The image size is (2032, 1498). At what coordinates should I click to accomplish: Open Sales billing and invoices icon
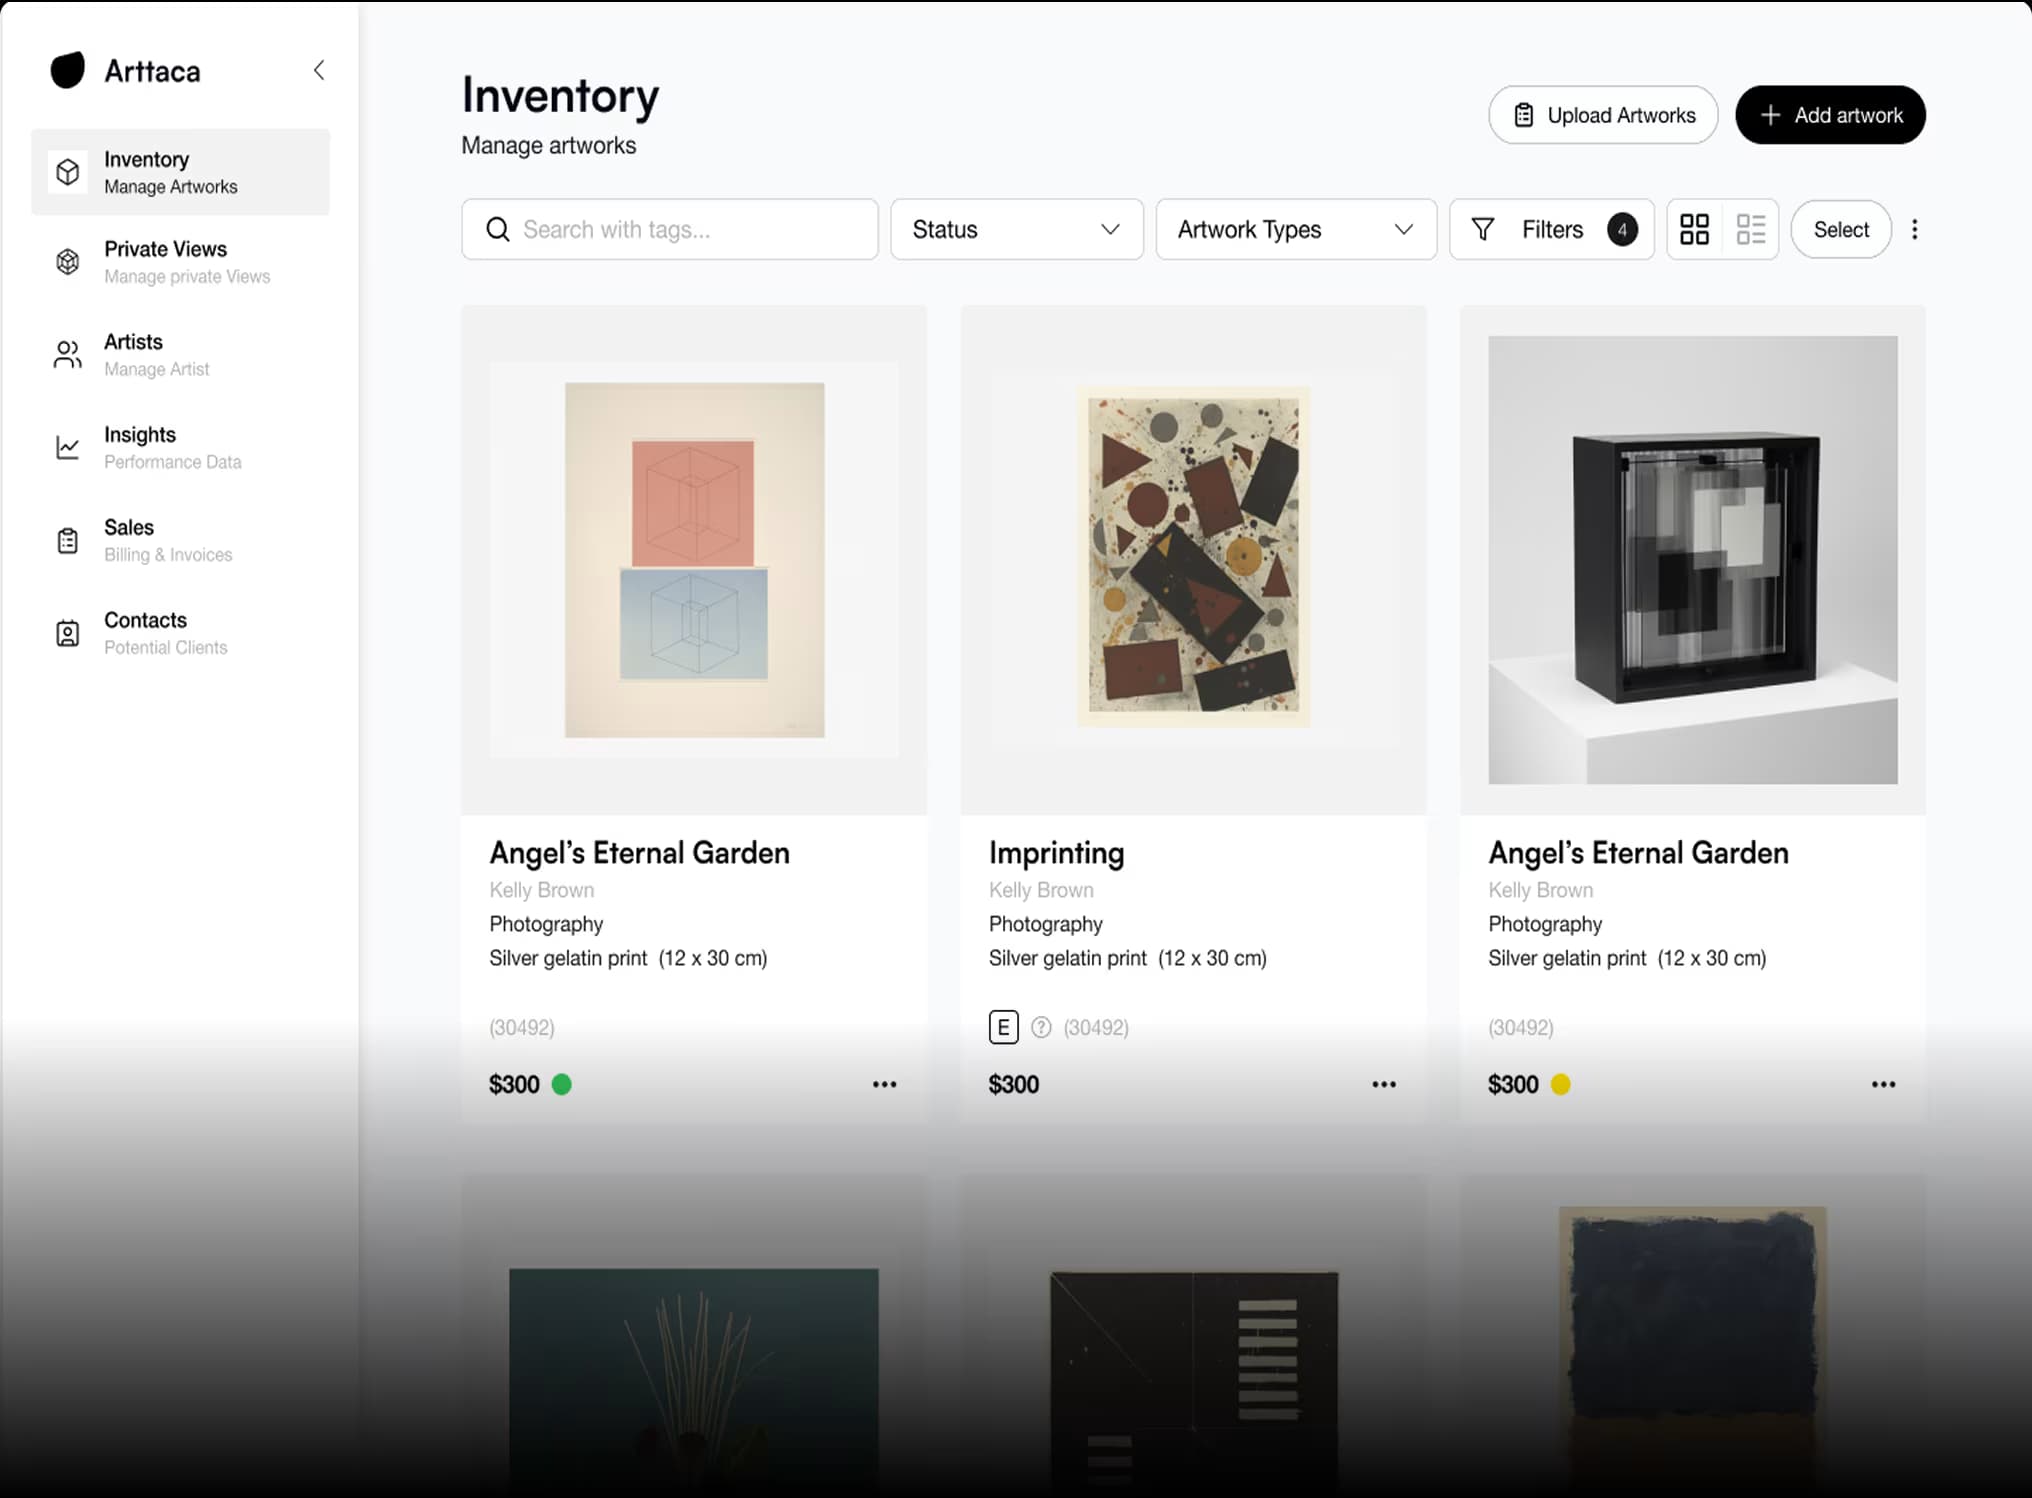pos(67,540)
